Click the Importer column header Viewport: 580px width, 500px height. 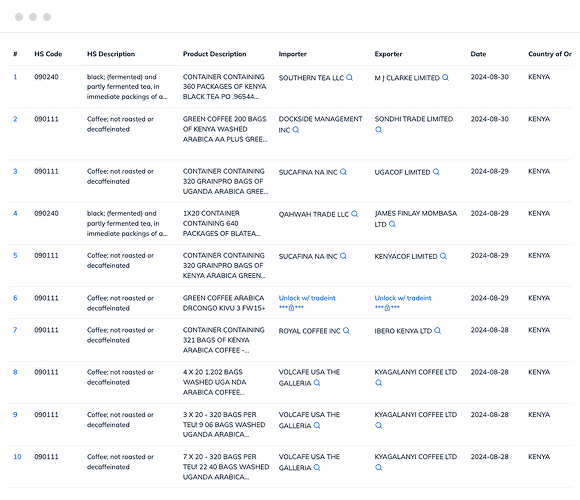click(x=293, y=54)
